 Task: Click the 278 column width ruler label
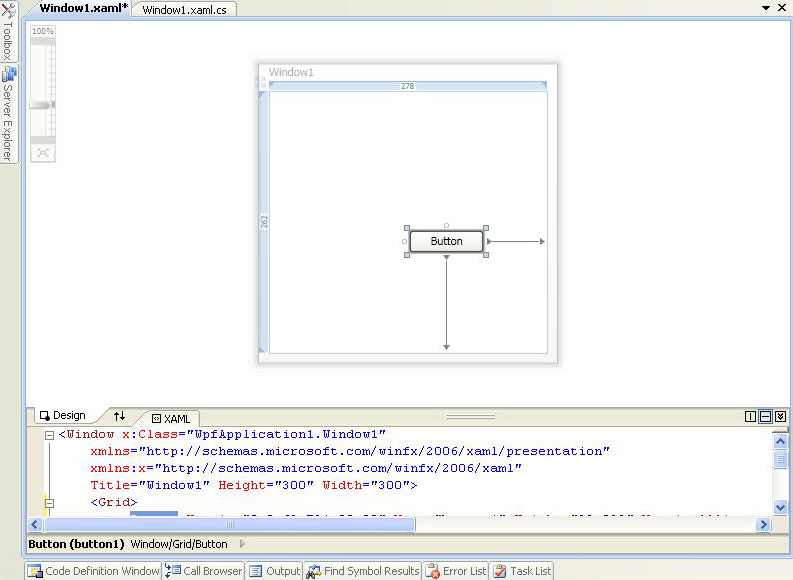pos(408,86)
